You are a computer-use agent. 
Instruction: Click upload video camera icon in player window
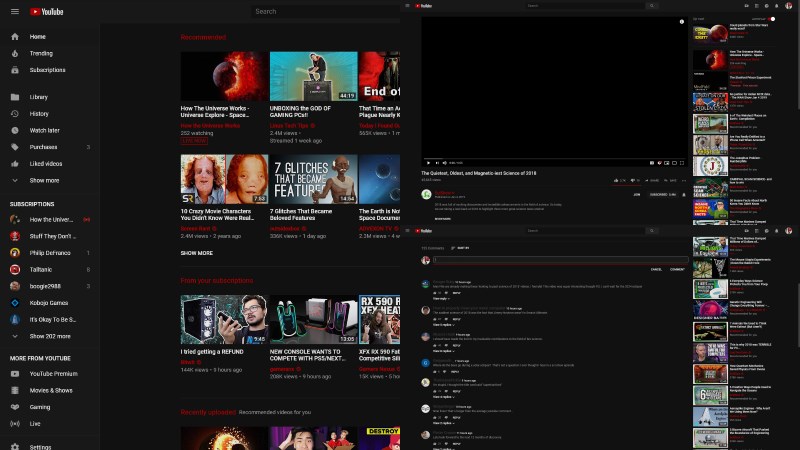point(746,6)
